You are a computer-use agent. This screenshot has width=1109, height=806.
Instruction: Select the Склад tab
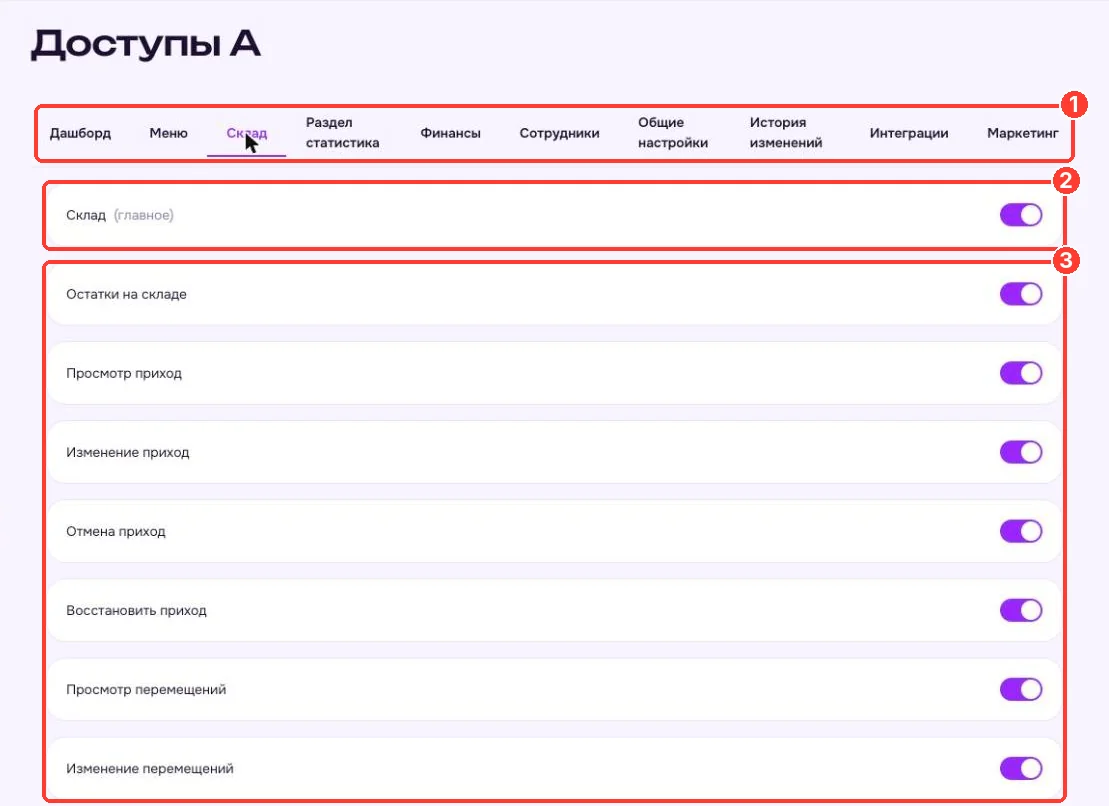(x=246, y=133)
